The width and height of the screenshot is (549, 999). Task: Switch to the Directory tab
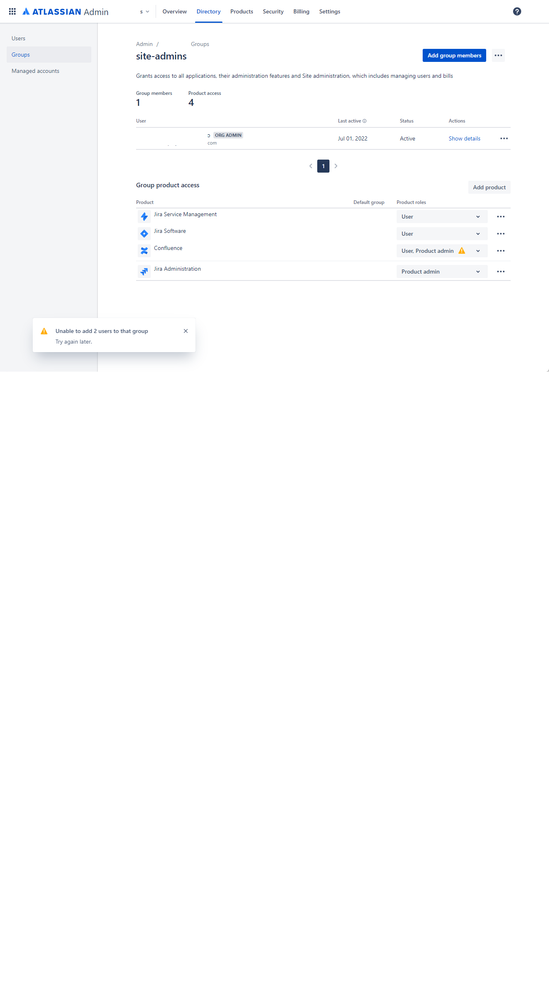pyautogui.click(x=208, y=11)
